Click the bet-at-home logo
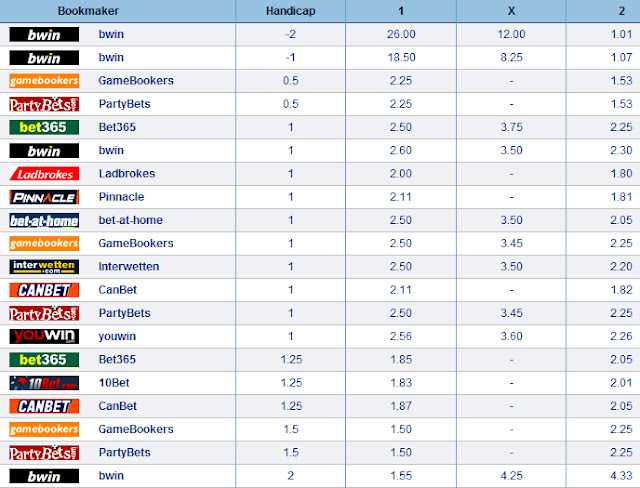Screen dimensions: 640x488 44,220
